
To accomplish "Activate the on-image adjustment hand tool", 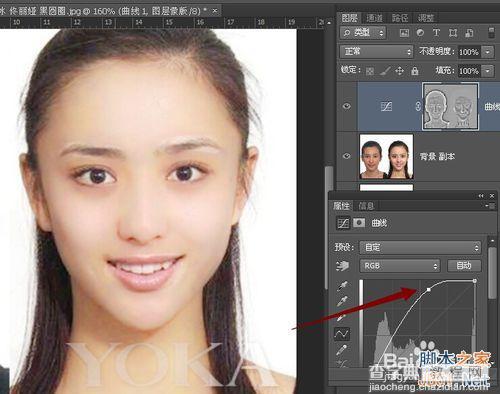I will 342,266.
